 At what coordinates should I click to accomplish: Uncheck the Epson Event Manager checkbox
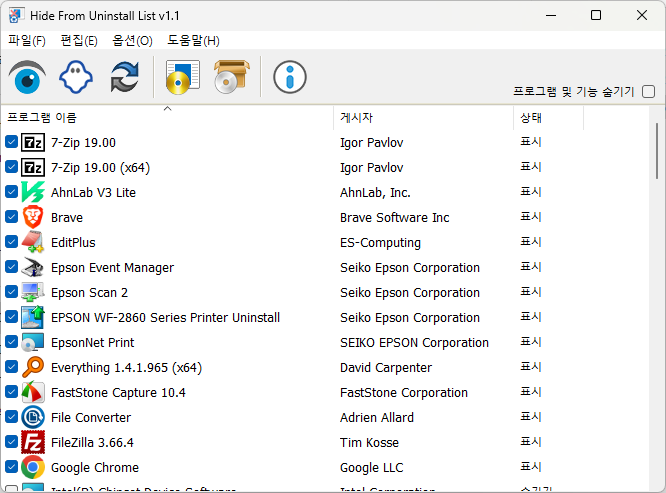pyautogui.click(x=11, y=267)
